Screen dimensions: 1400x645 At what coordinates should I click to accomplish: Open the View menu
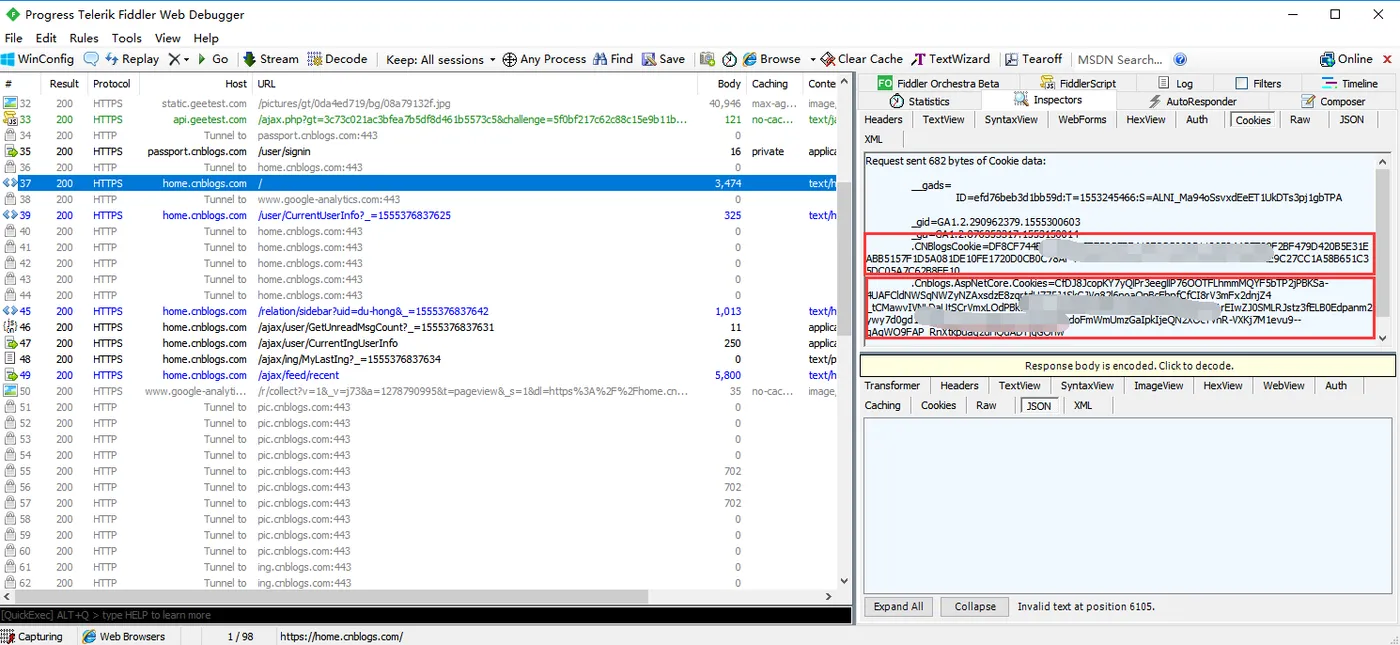167,38
